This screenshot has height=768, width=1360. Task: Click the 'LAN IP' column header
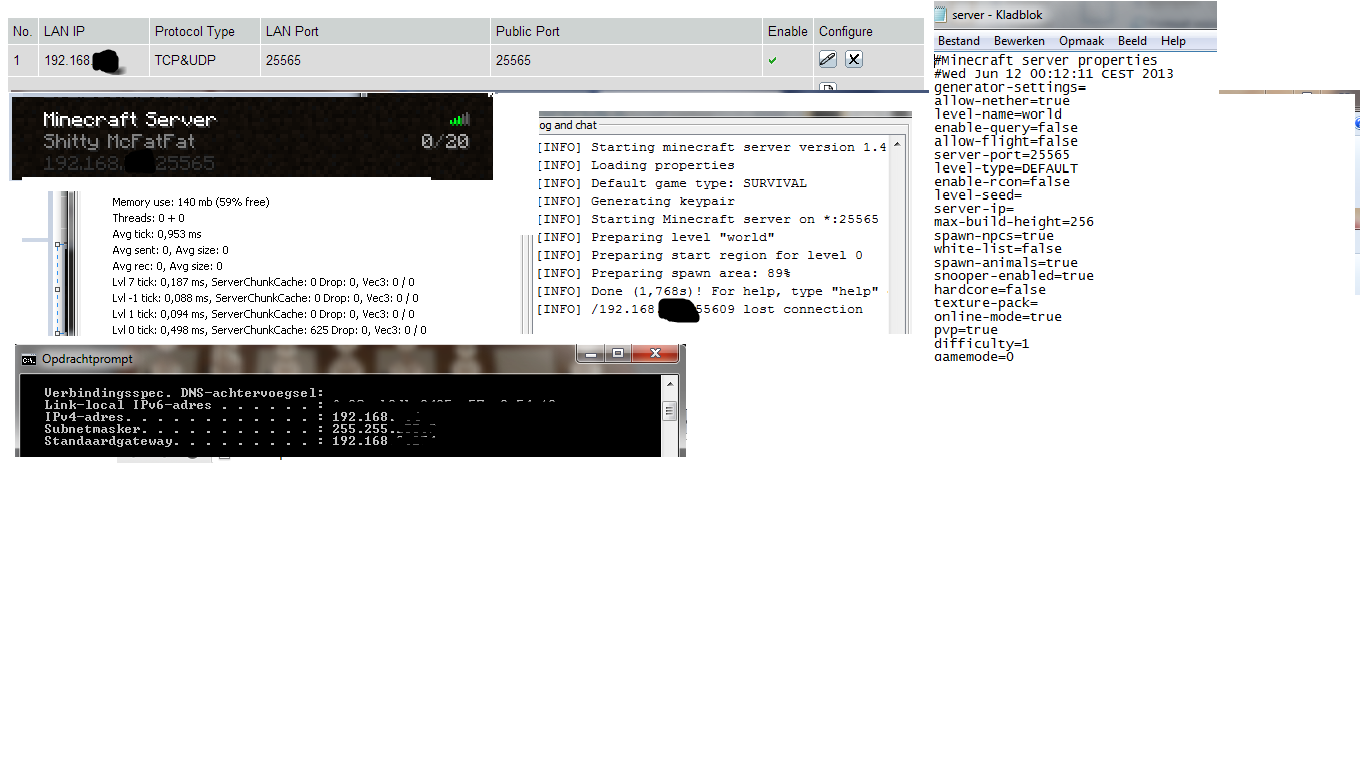[x=62, y=31]
